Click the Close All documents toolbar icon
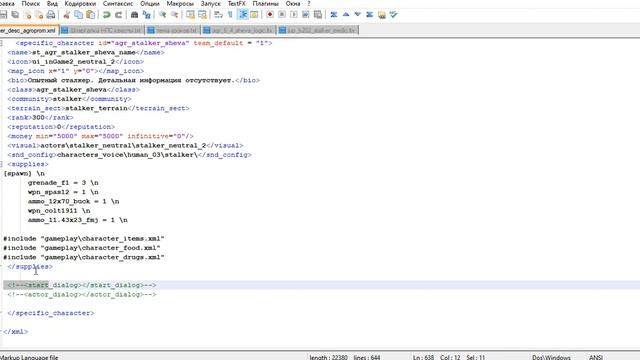 [x=39, y=15]
